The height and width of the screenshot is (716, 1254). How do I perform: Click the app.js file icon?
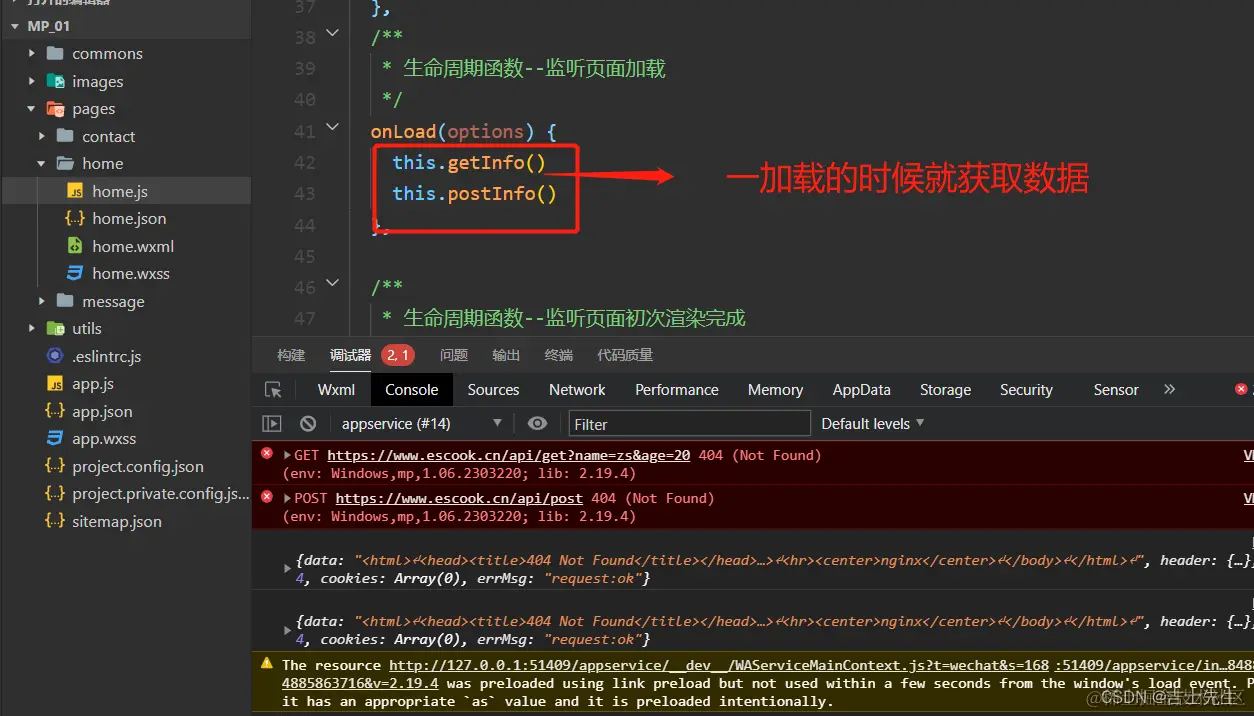55,384
